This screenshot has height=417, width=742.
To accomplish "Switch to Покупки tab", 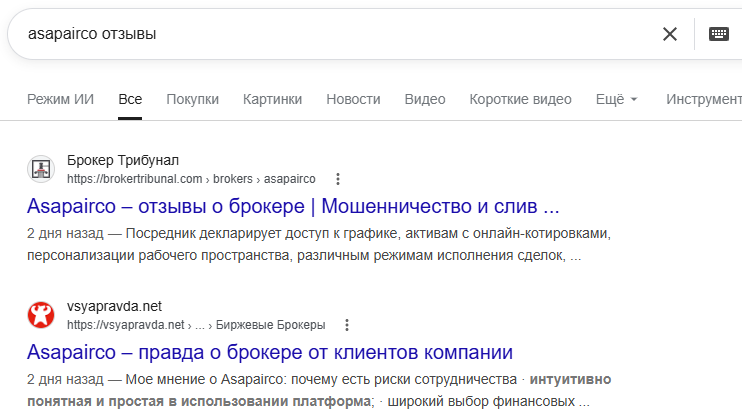I will 193,99.
